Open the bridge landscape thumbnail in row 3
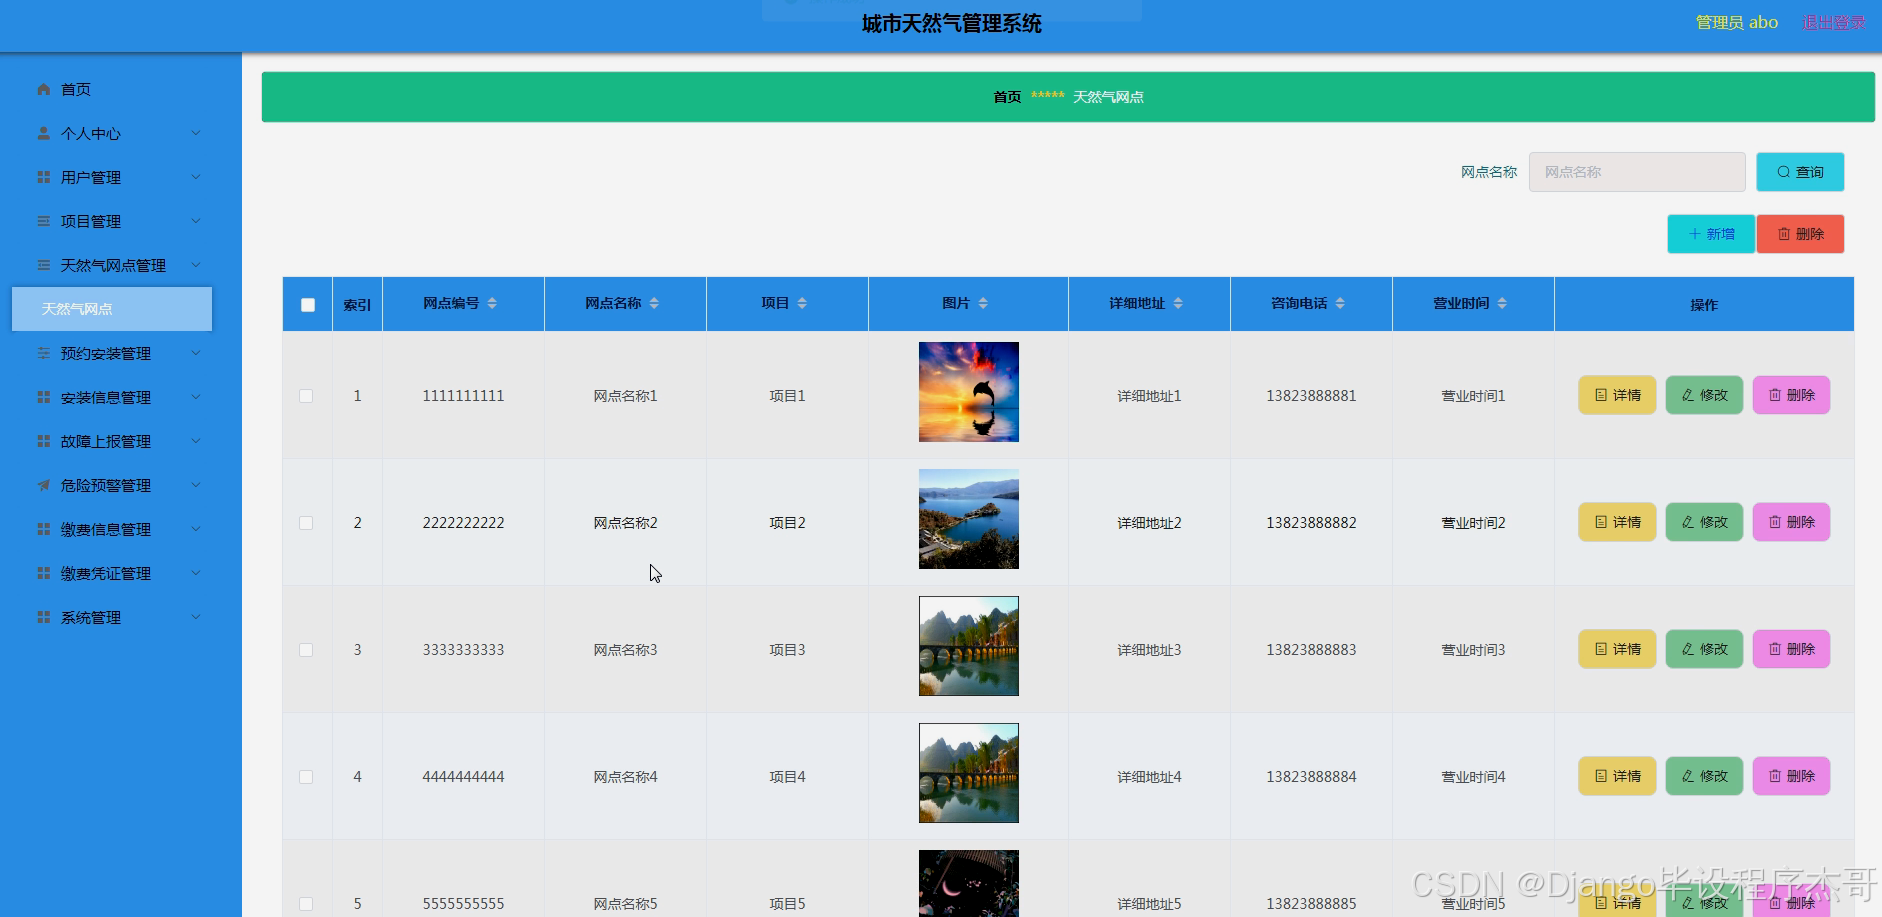This screenshot has height=917, width=1882. click(x=969, y=646)
